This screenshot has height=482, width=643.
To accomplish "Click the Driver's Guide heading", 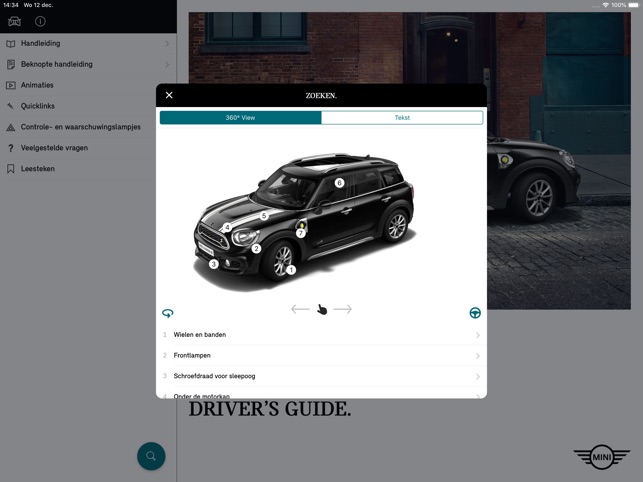I will [270, 409].
